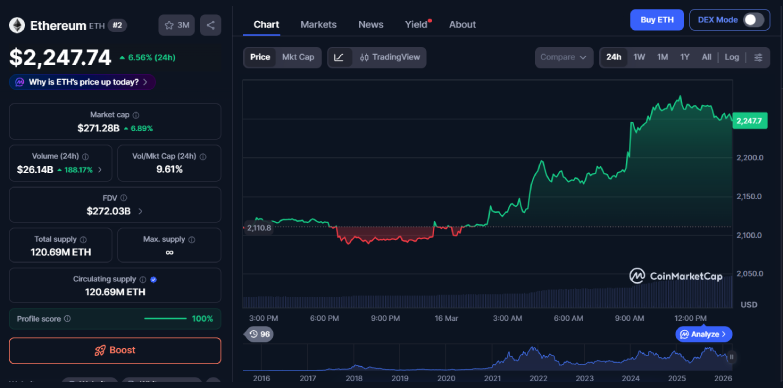
Task: Open the Markets tab
Action: [x=319, y=24]
